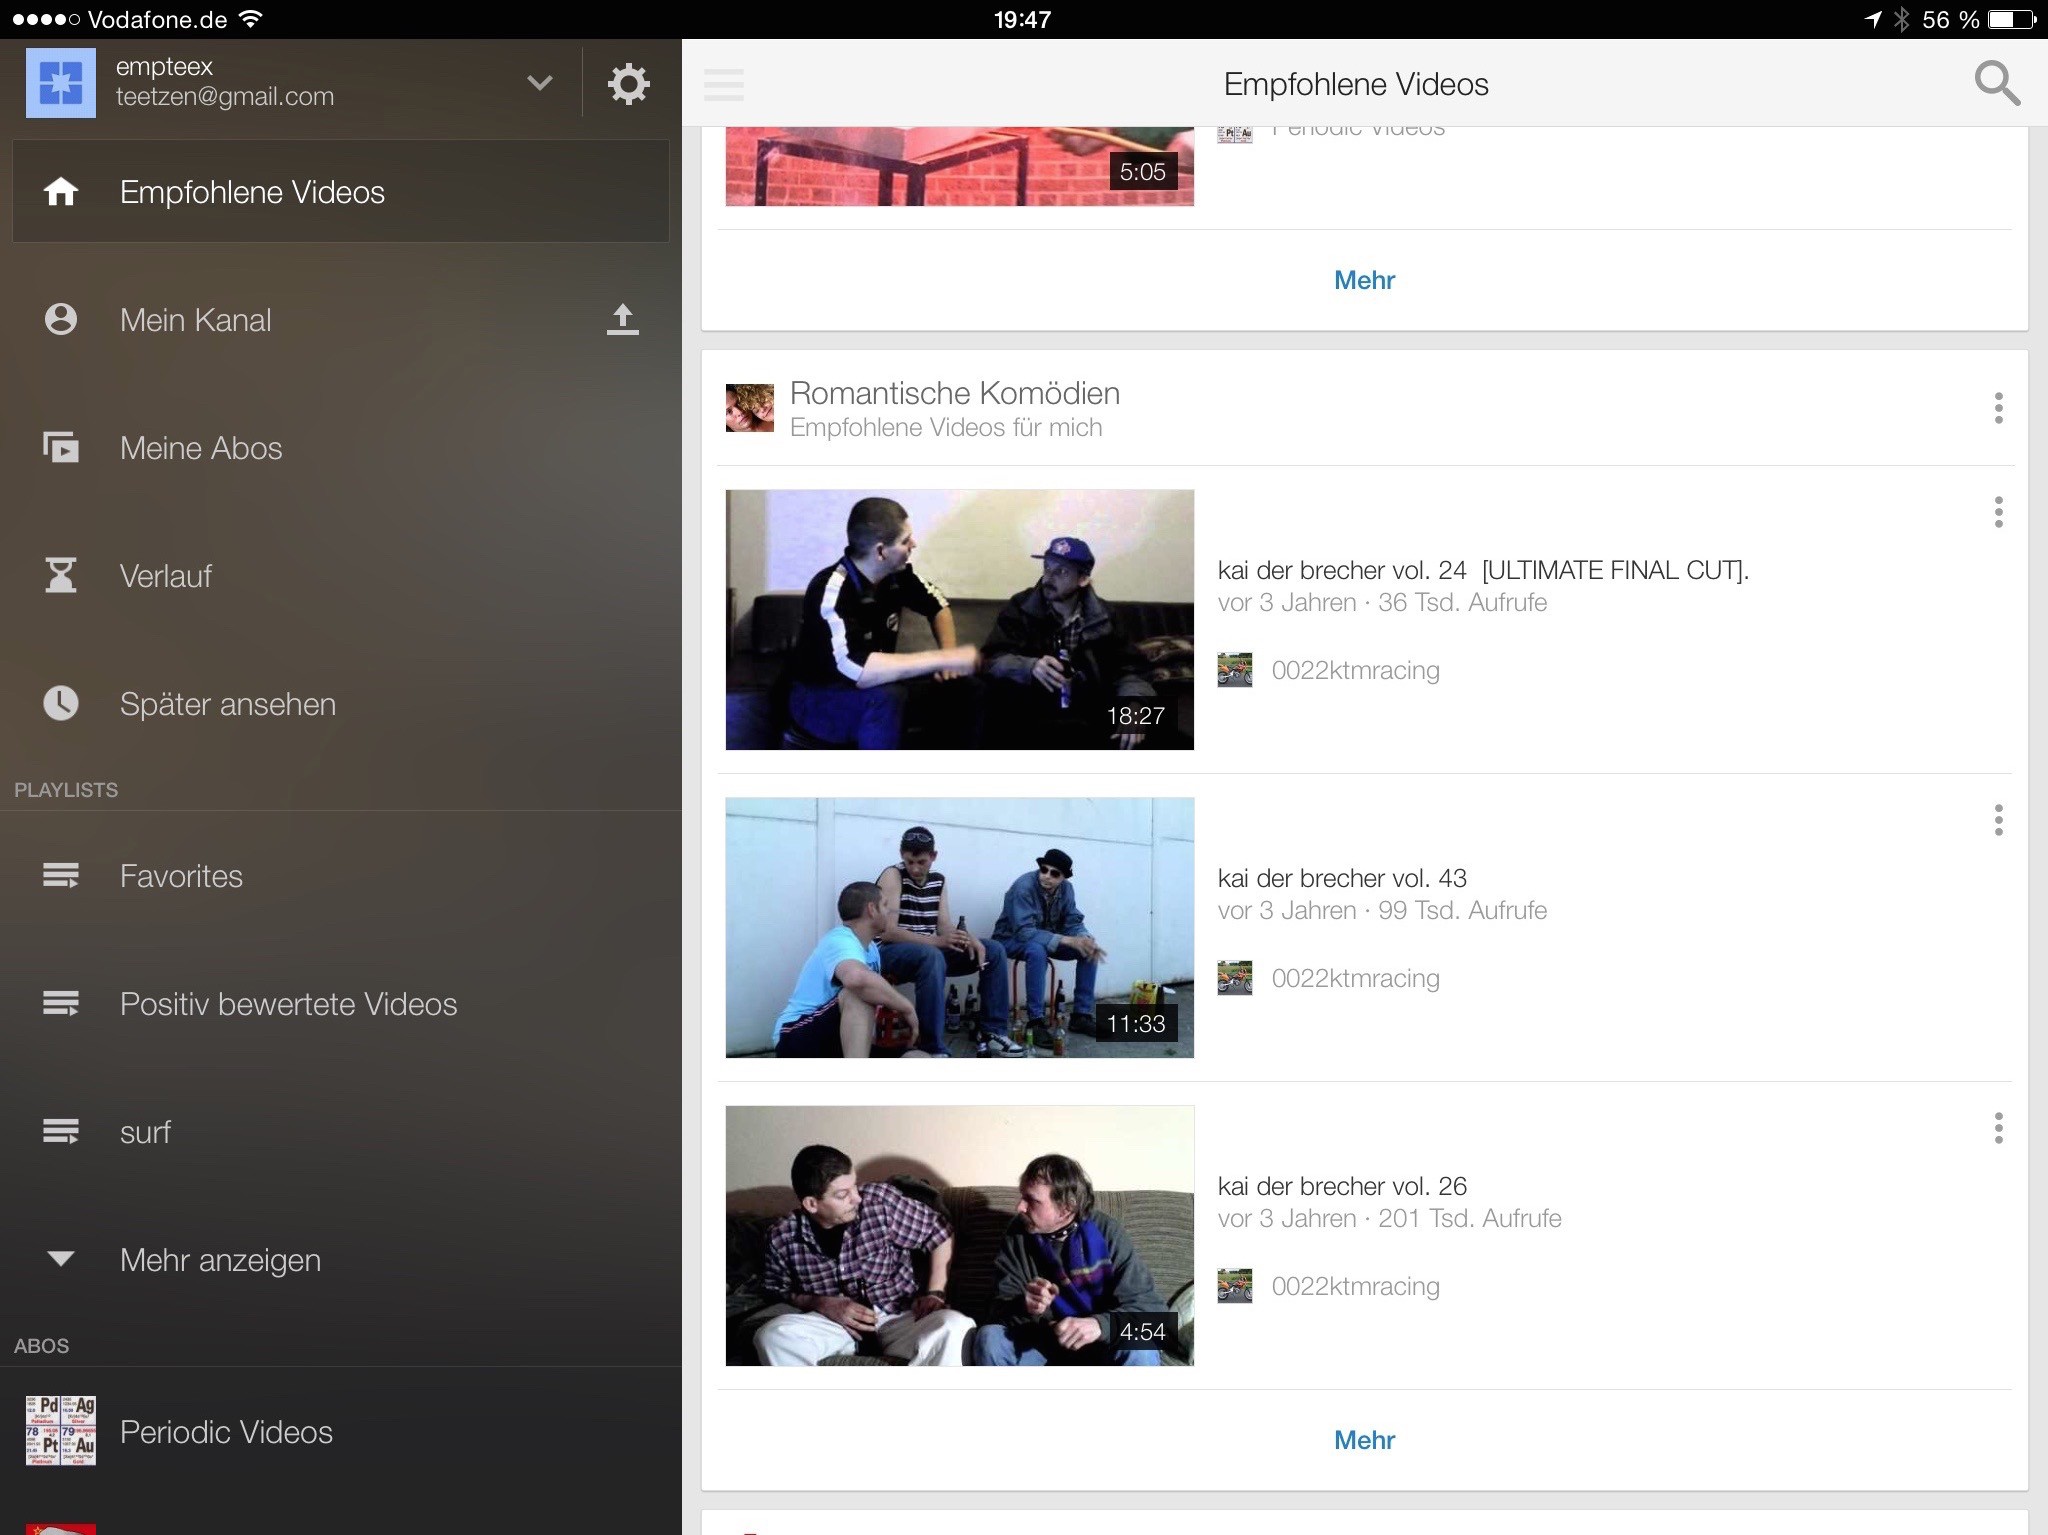Open kai der brecher vol. 24 title

[1483, 570]
